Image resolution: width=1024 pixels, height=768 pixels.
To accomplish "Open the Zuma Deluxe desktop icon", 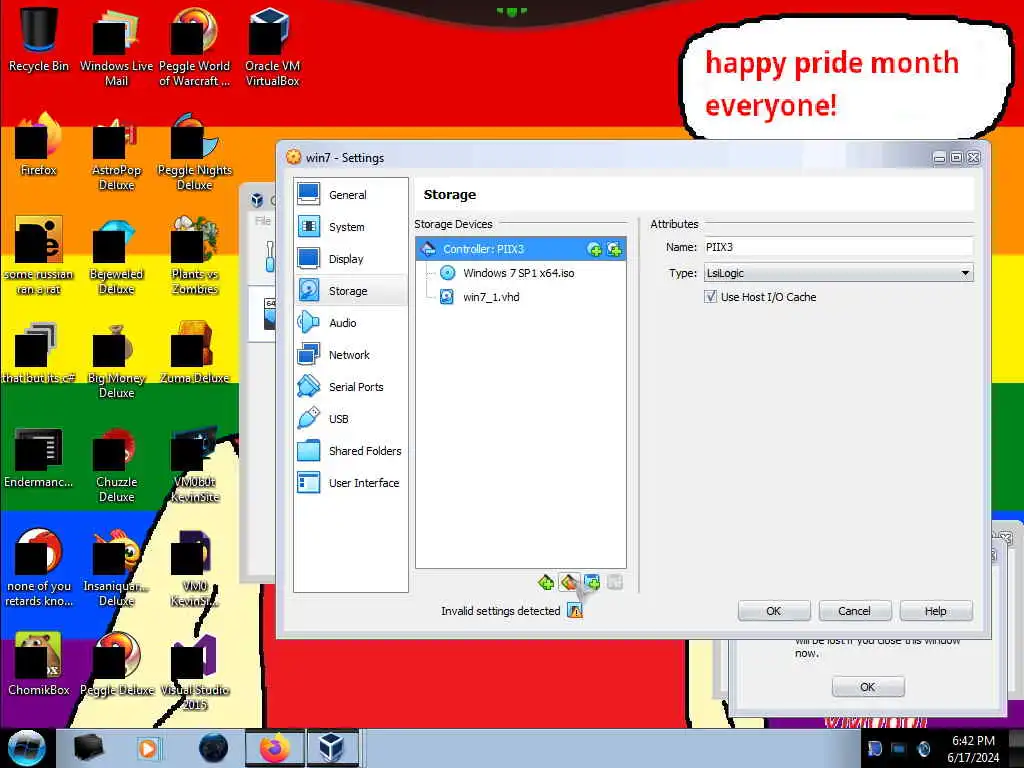I will (194, 353).
